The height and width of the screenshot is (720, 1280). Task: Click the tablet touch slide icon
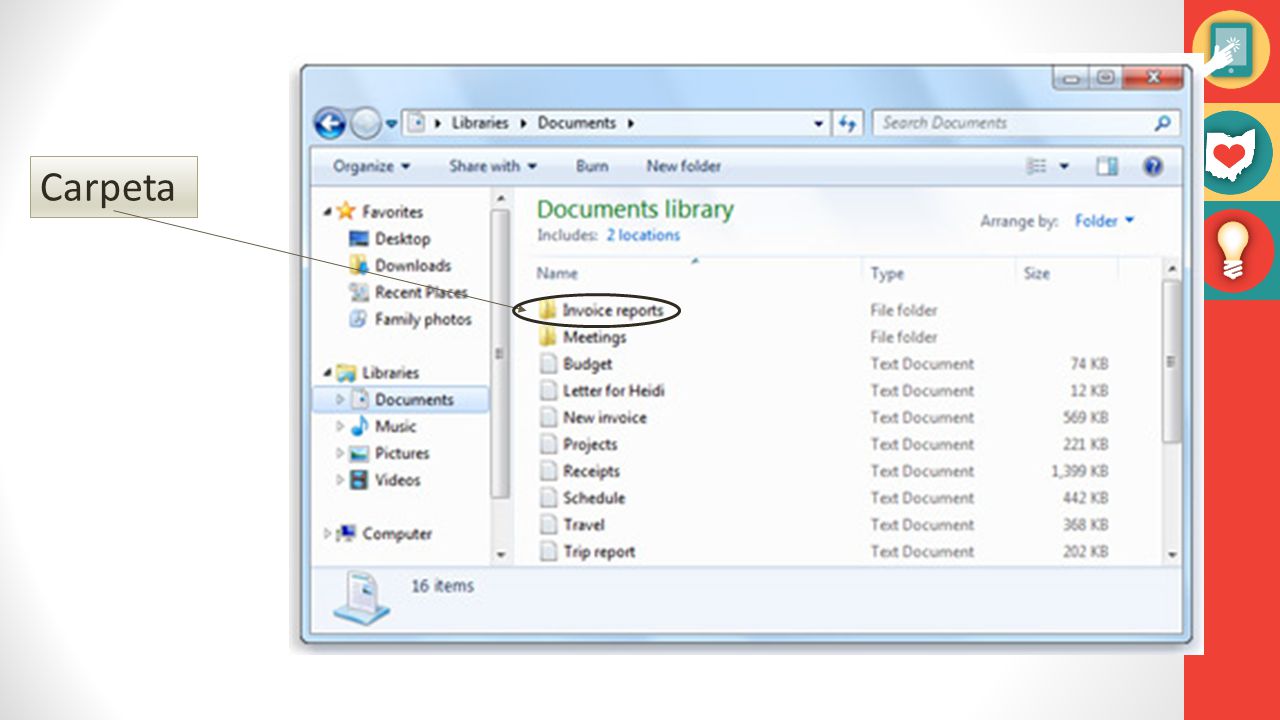click(x=1231, y=49)
